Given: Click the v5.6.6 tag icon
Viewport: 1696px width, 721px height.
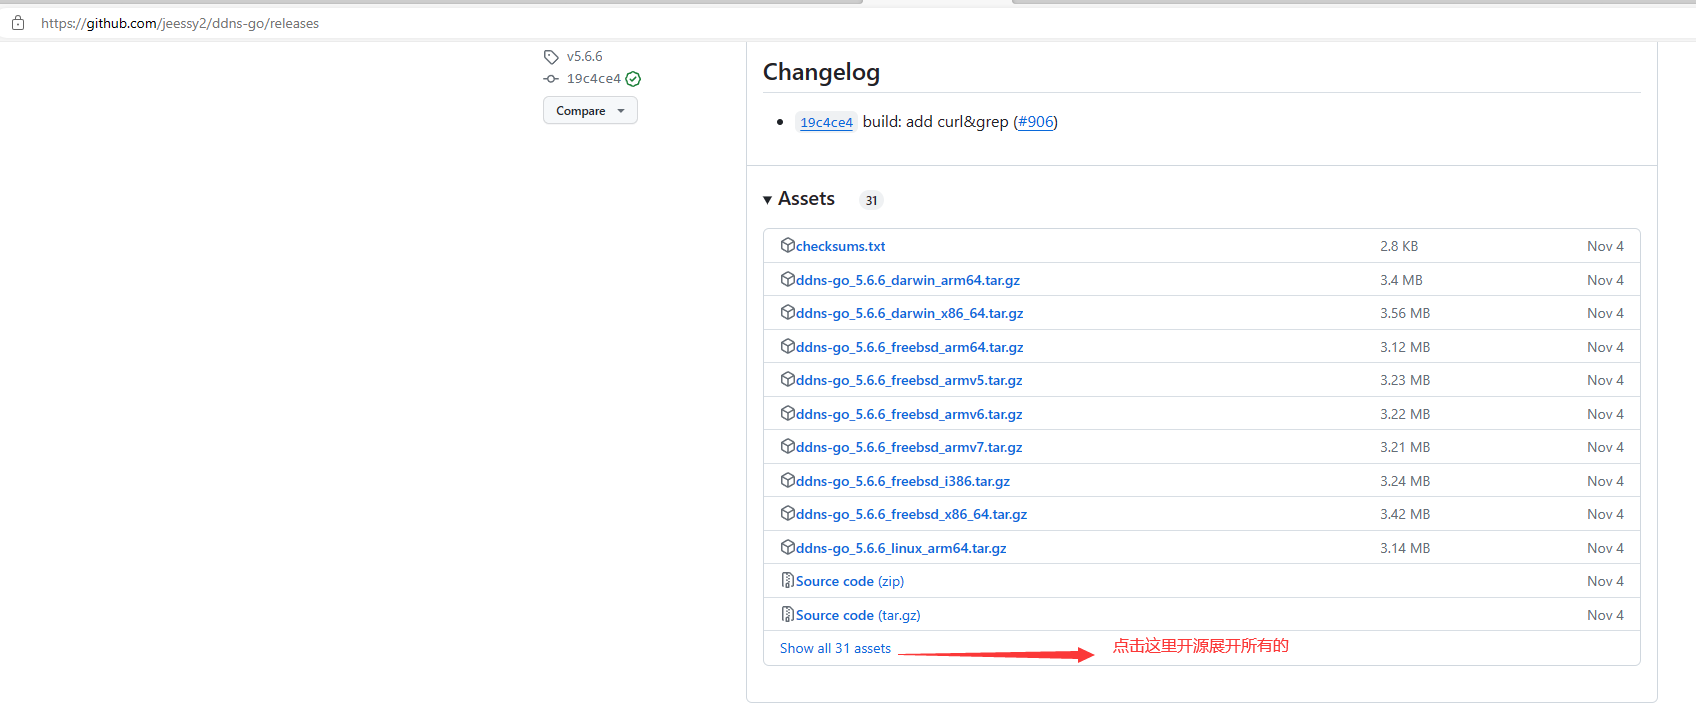Looking at the screenshot, I should click(x=551, y=57).
